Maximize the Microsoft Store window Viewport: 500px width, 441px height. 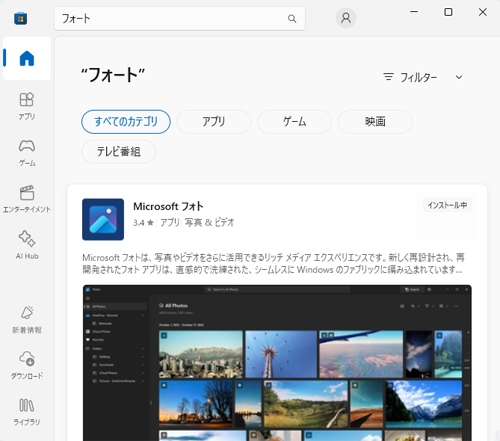tap(448, 12)
